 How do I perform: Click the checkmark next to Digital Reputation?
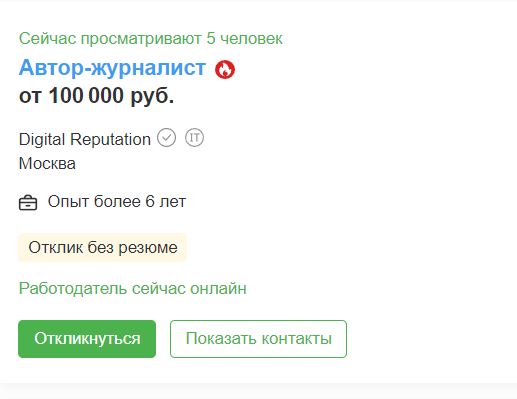166,138
